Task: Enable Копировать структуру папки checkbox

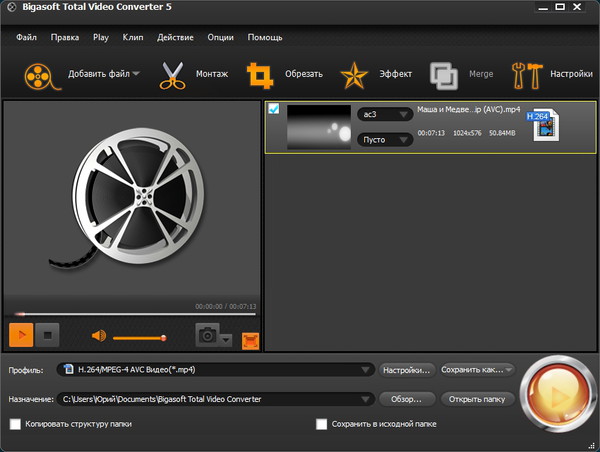Action: point(15,424)
